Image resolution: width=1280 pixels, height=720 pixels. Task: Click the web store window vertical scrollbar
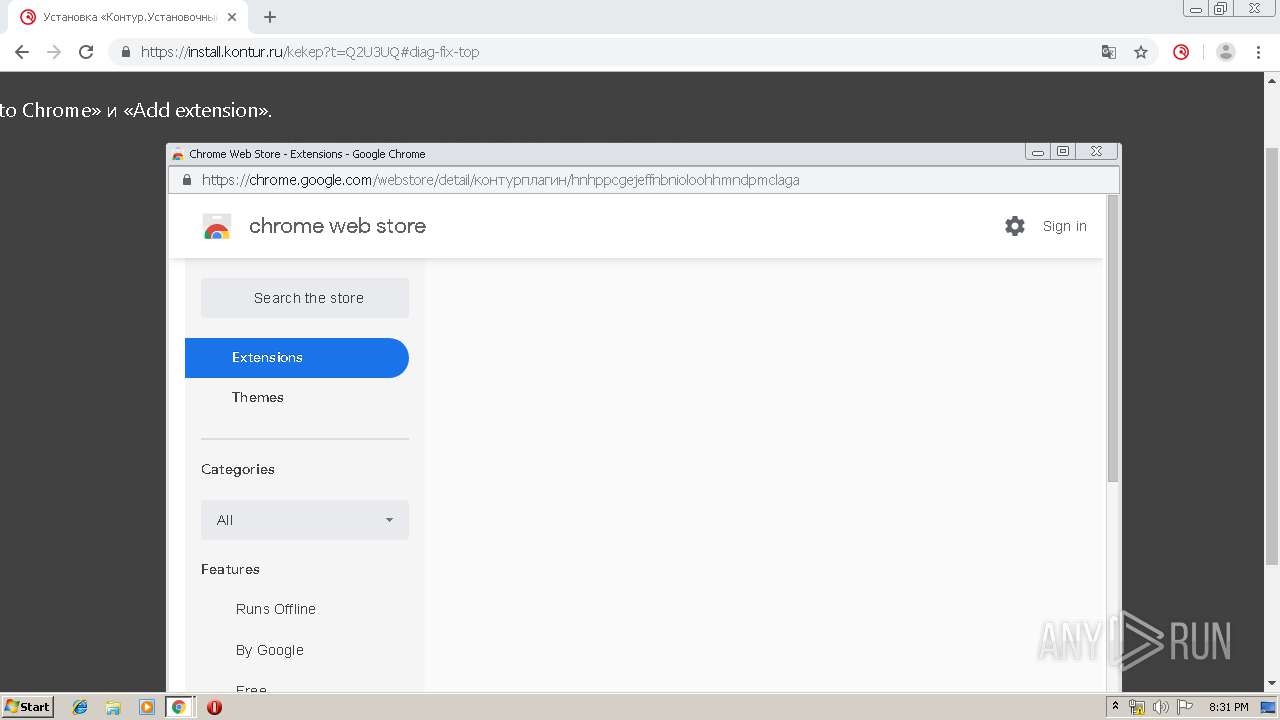pos(1112,340)
